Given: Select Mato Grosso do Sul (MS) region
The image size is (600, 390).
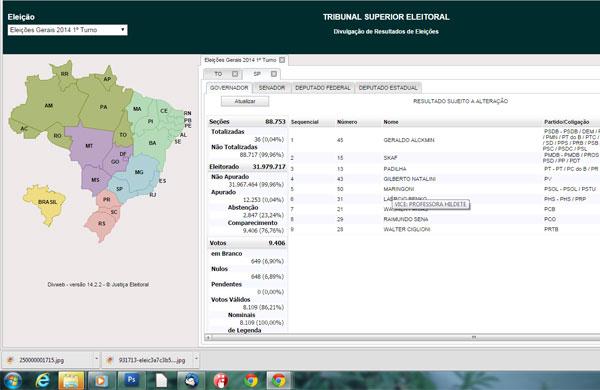Looking at the screenshot, I should pyautogui.click(x=95, y=180).
